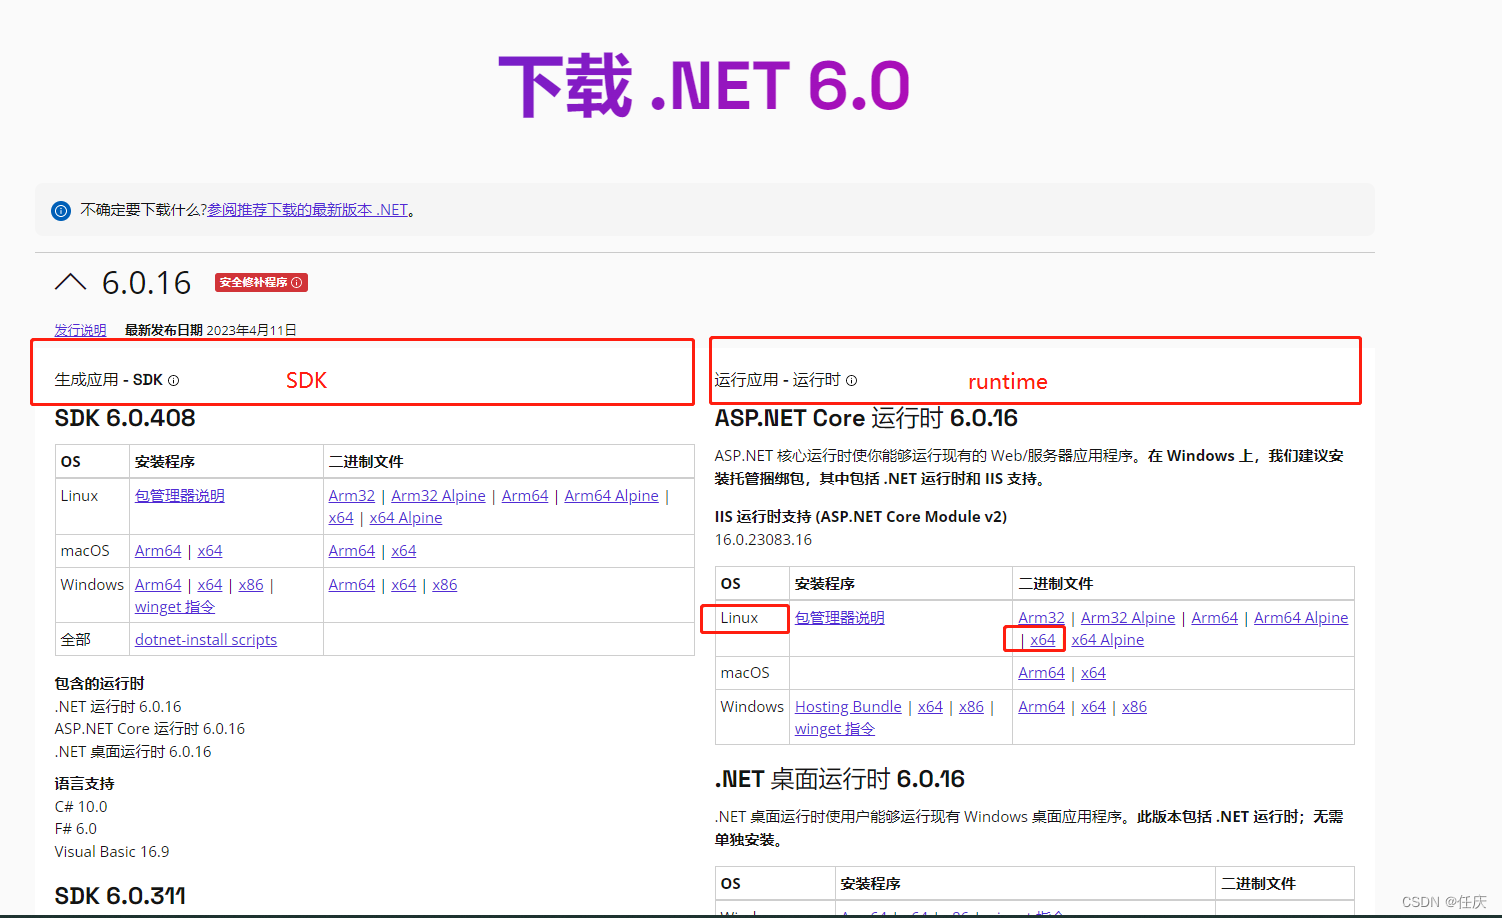Image resolution: width=1502 pixels, height=918 pixels.
Task: Download ASP.NET Core Windows x86 binary
Action: click(1135, 707)
